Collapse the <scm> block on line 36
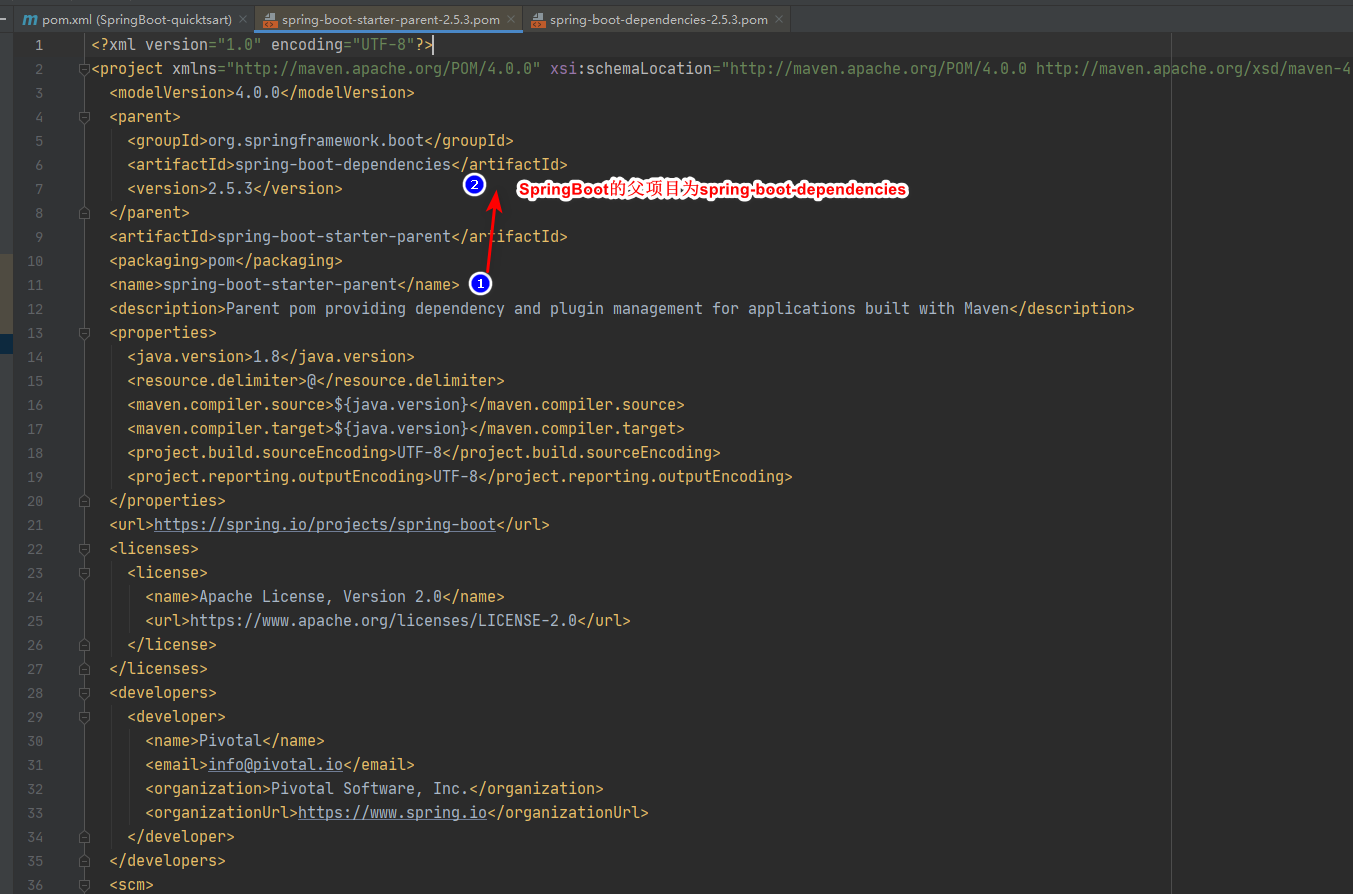 click(83, 885)
